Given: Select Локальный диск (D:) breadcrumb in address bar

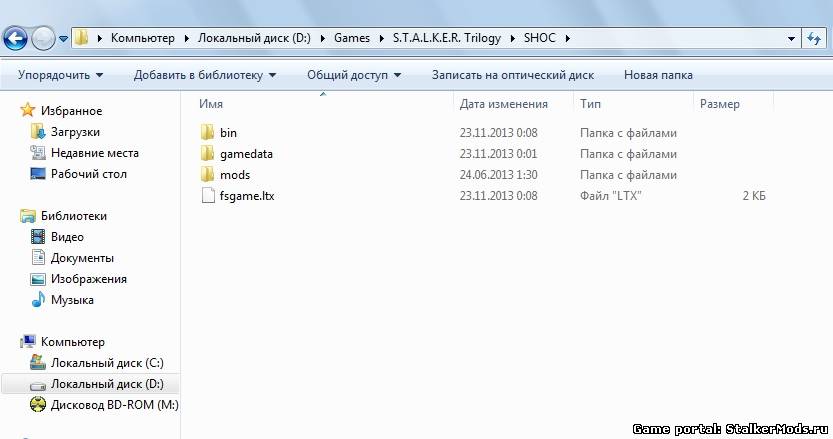Looking at the screenshot, I should point(254,38).
